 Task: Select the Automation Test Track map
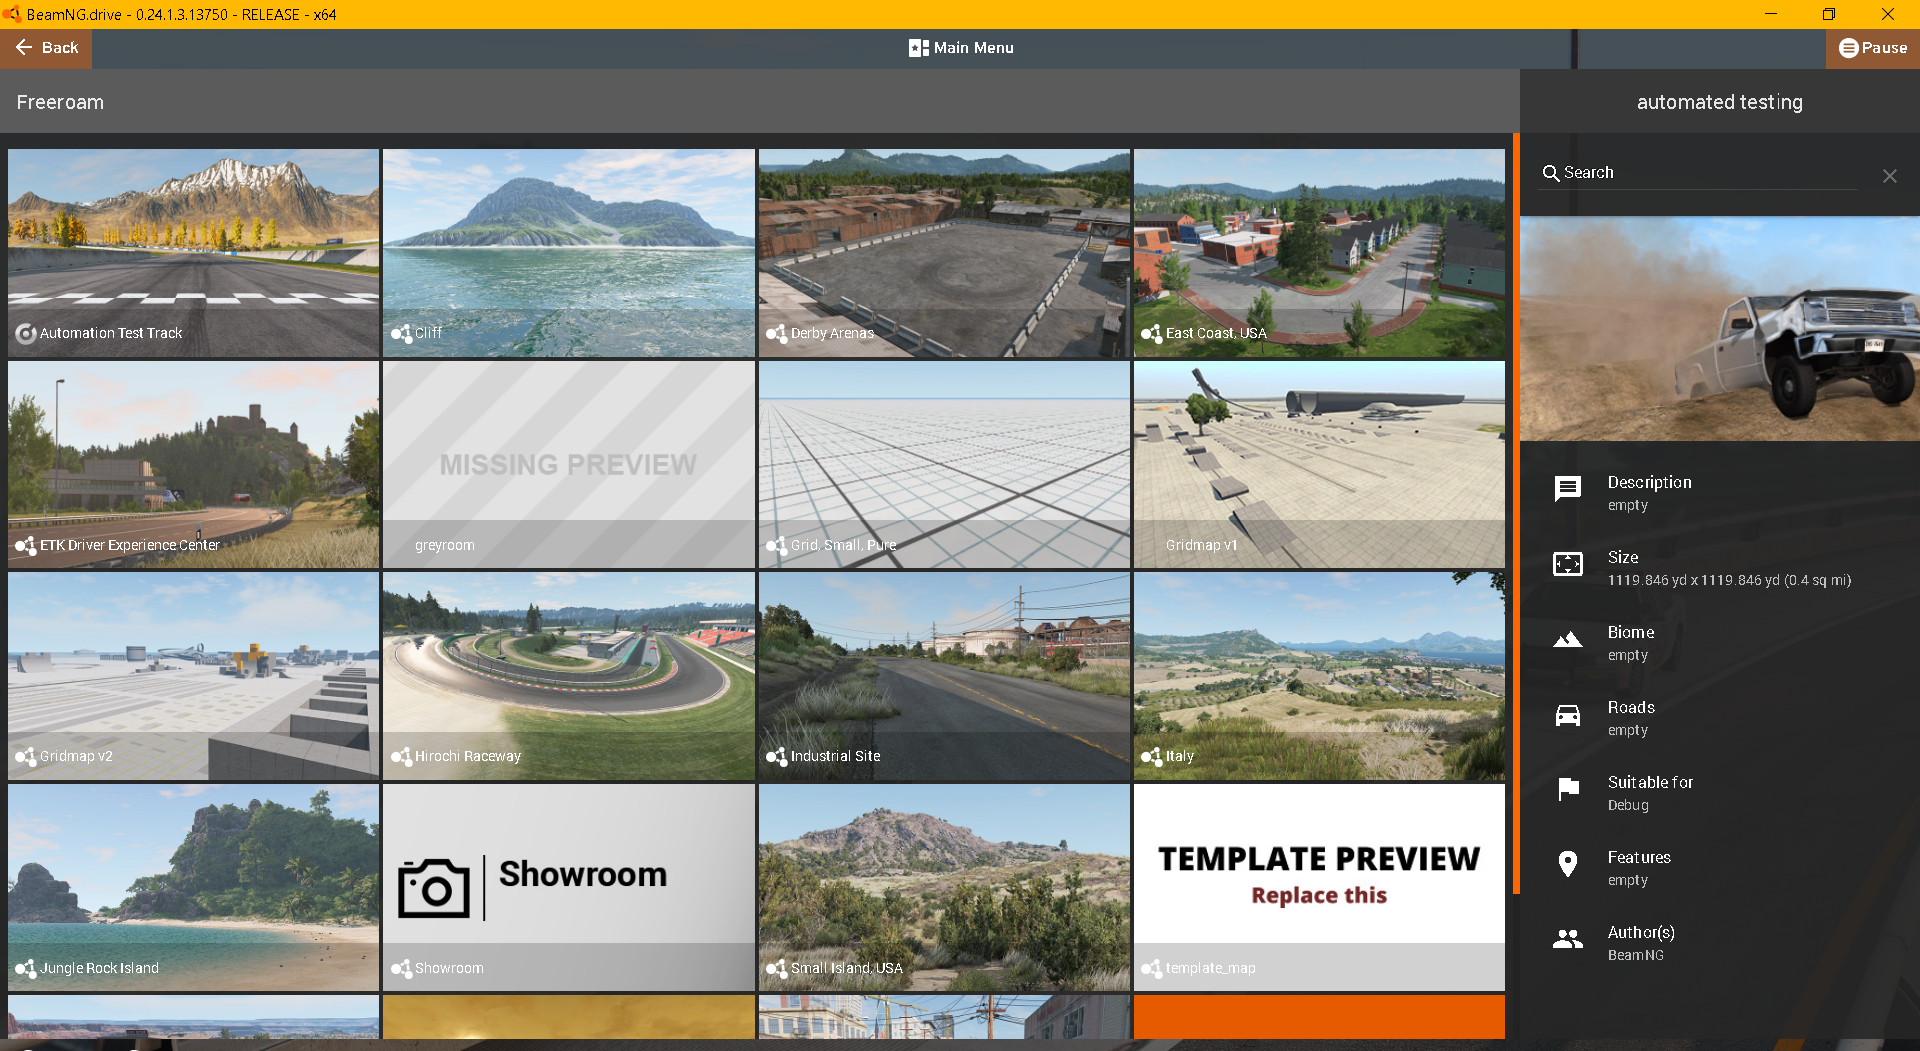(x=193, y=253)
